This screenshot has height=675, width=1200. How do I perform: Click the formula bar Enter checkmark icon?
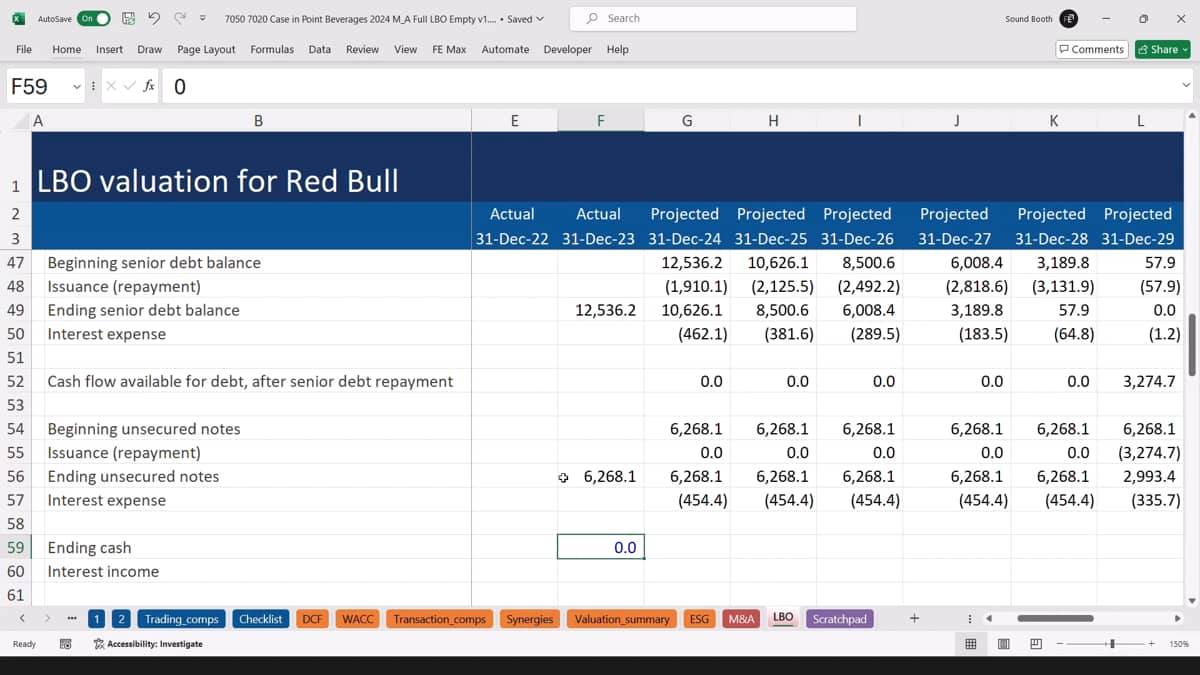129,86
